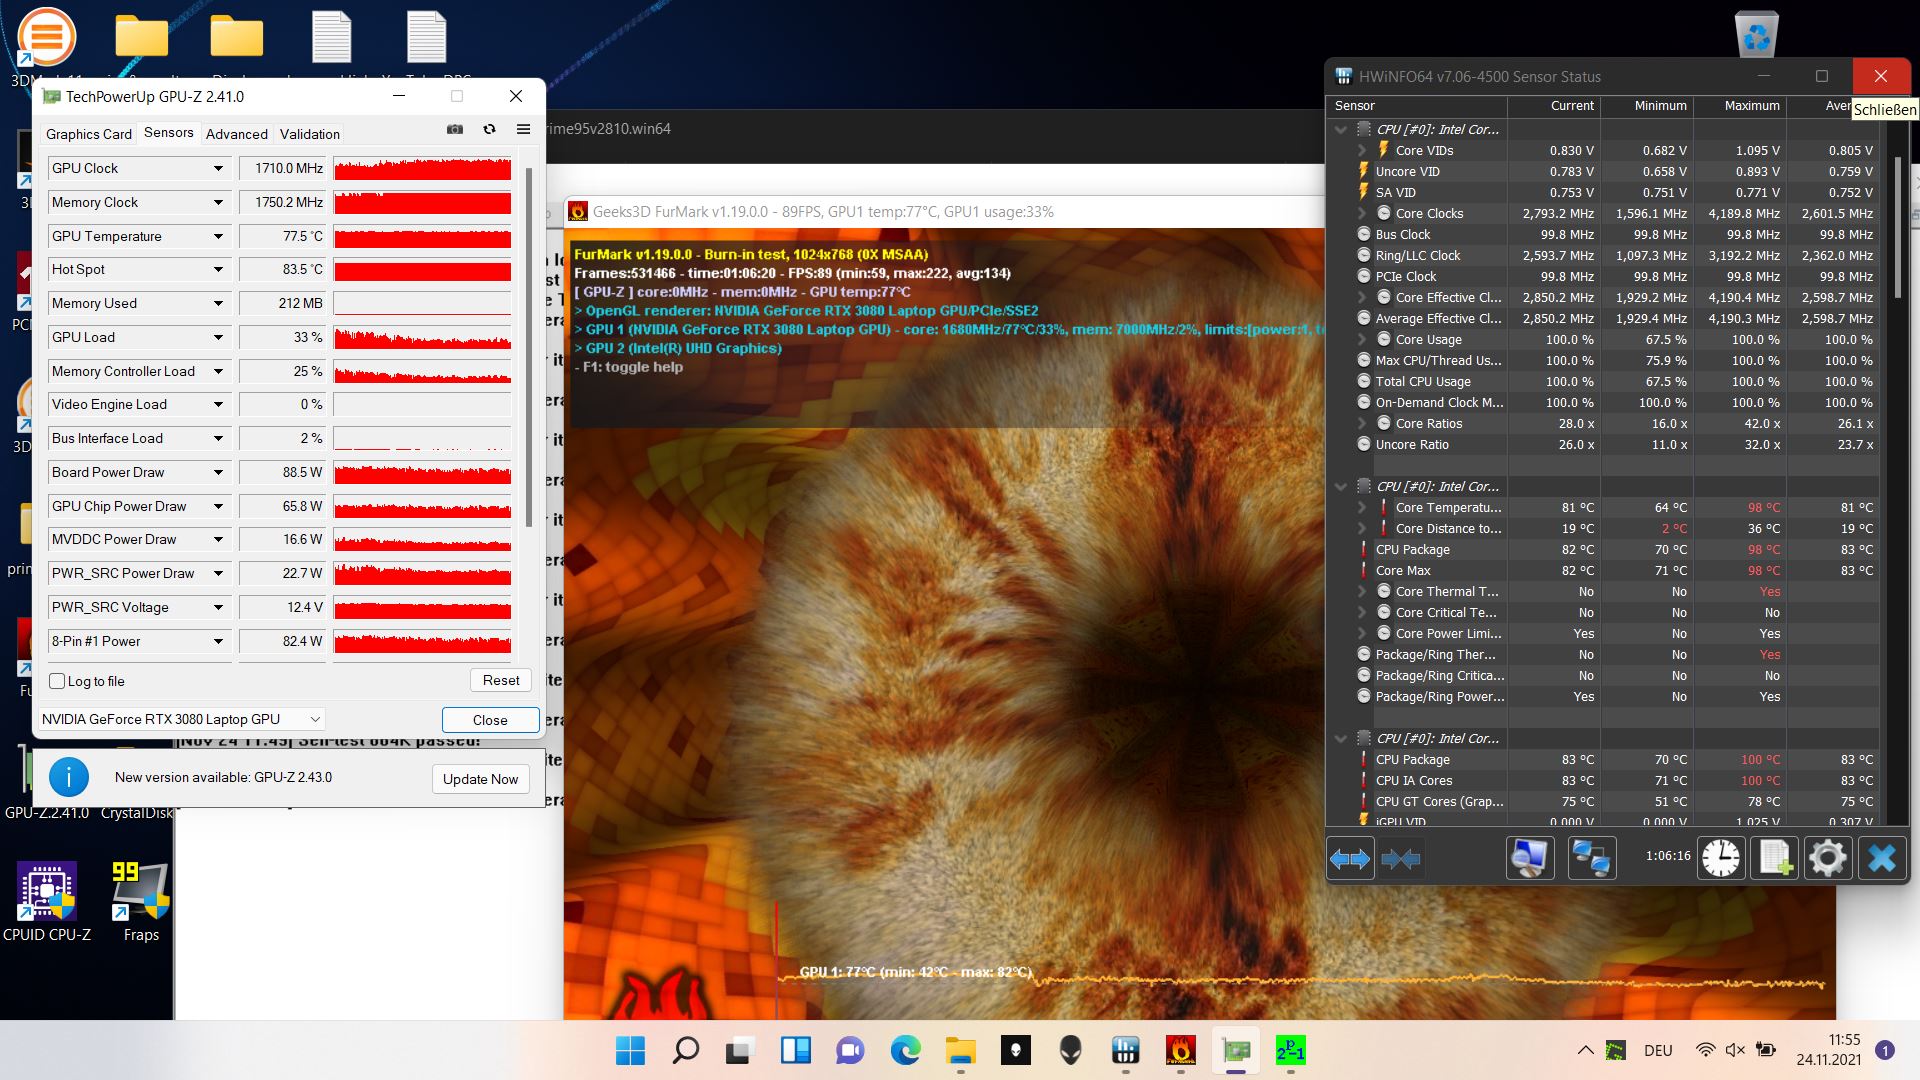Viewport: 1920px width, 1080px height.
Task: Open the DEU language indicator
Action: click(x=1658, y=1051)
